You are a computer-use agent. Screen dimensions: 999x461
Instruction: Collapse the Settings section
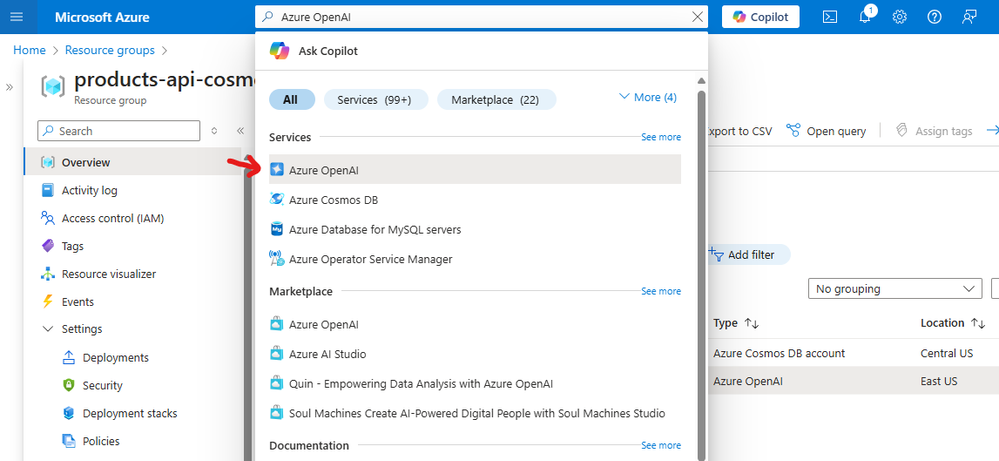(x=48, y=329)
